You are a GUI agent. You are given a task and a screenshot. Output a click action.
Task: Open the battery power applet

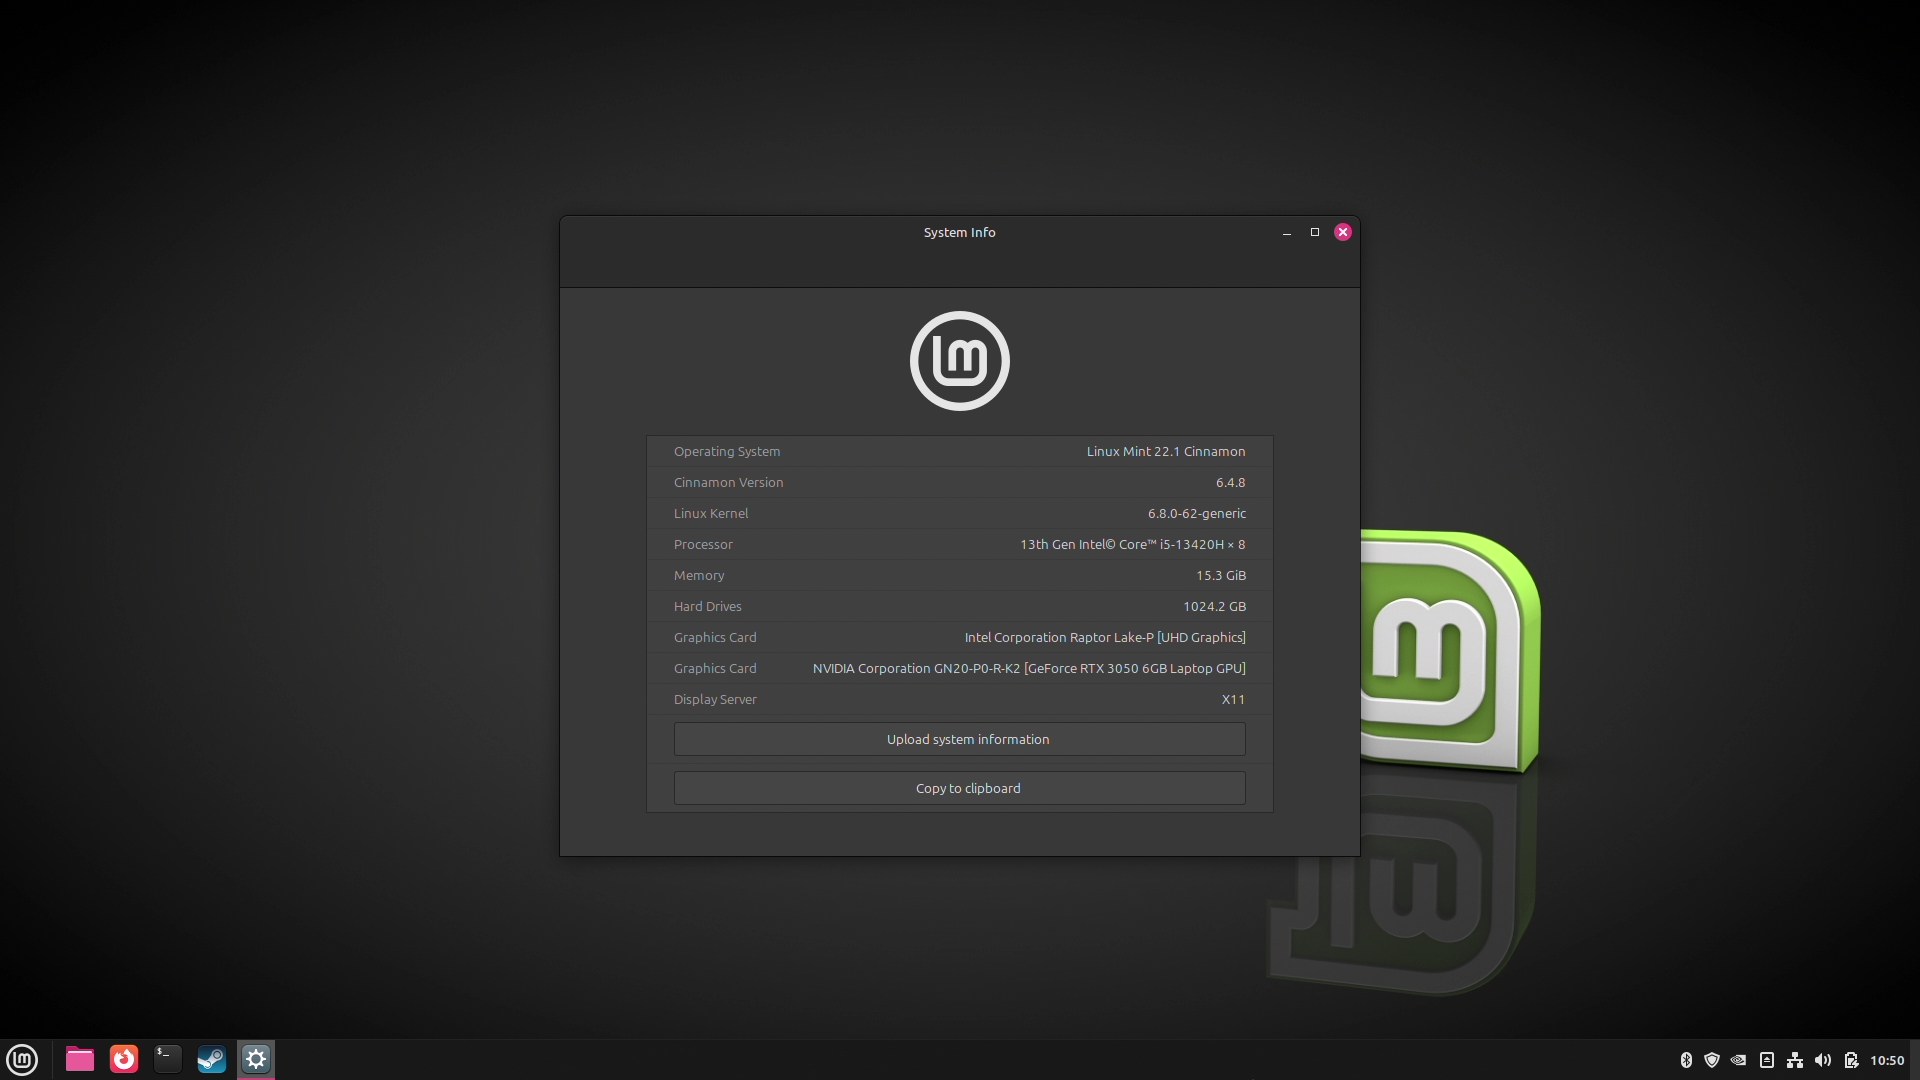1851,1060
